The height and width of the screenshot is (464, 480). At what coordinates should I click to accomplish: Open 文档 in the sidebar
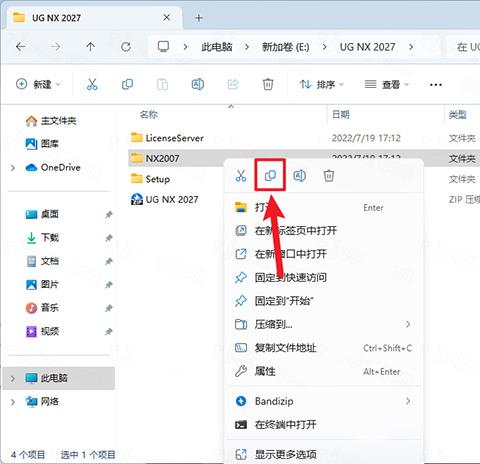(42, 261)
